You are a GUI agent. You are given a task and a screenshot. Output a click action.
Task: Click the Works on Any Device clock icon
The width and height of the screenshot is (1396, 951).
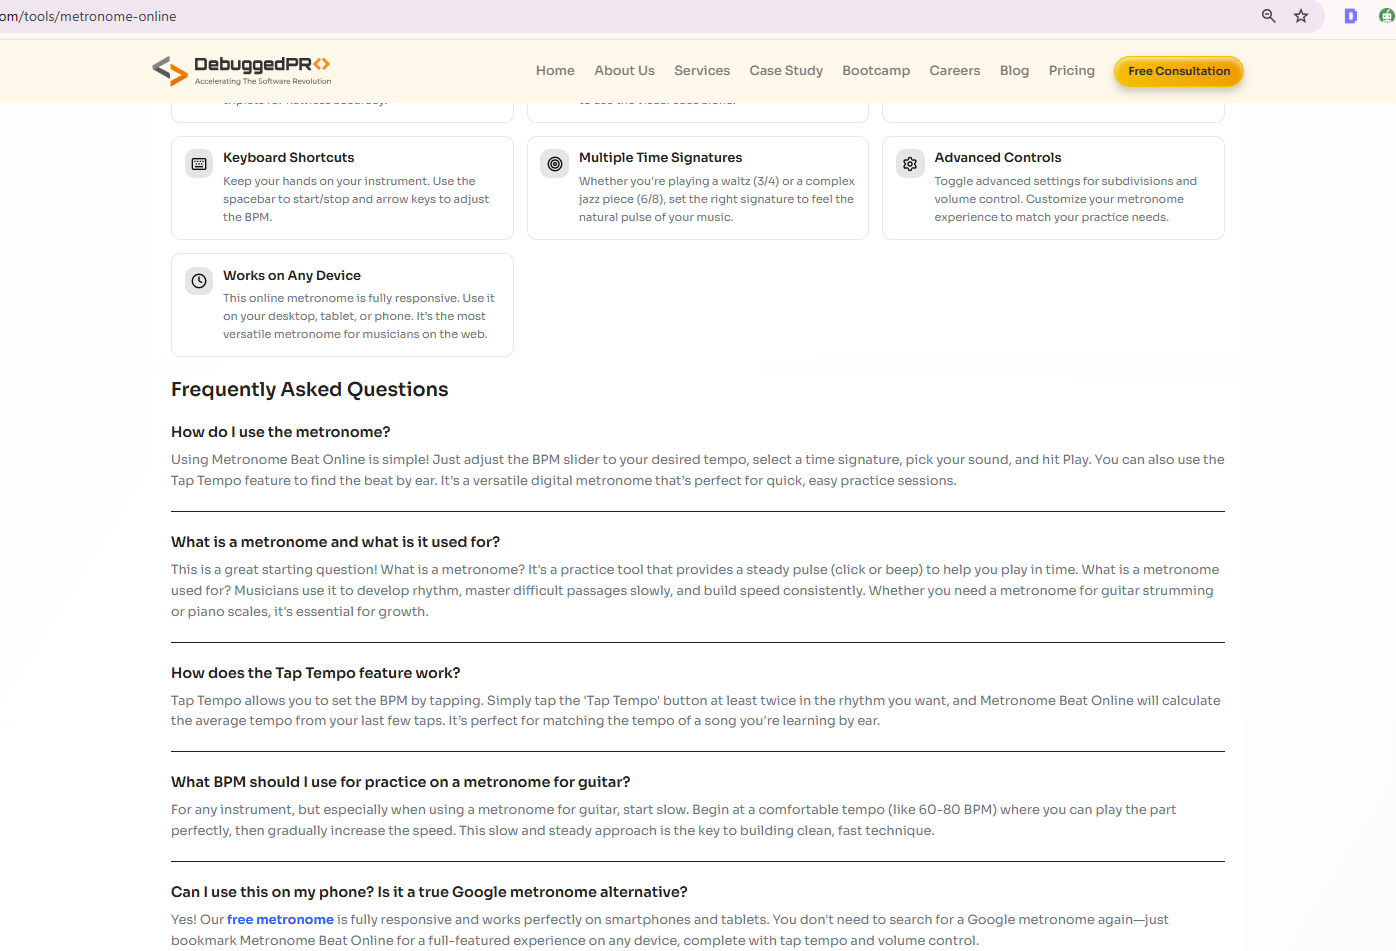[x=199, y=281]
